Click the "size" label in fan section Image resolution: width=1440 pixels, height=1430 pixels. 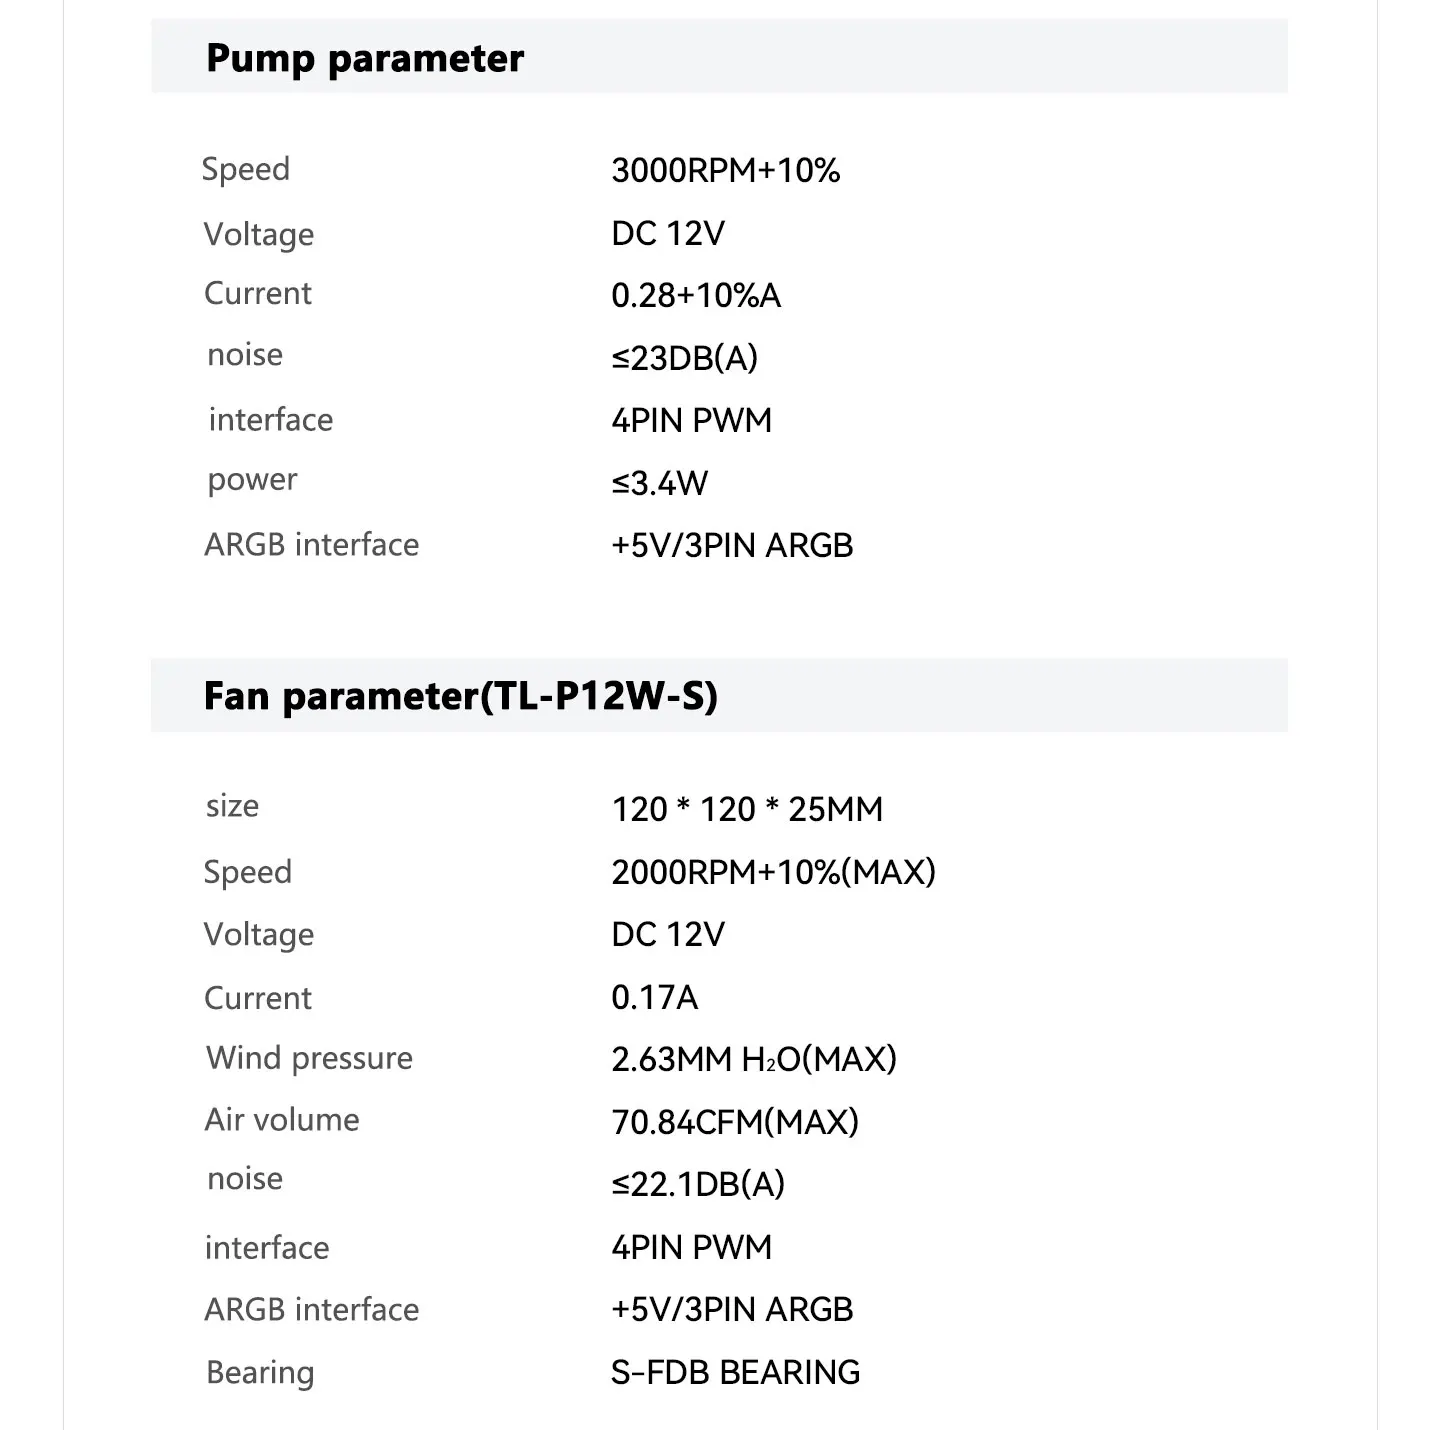click(x=232, y=806)
